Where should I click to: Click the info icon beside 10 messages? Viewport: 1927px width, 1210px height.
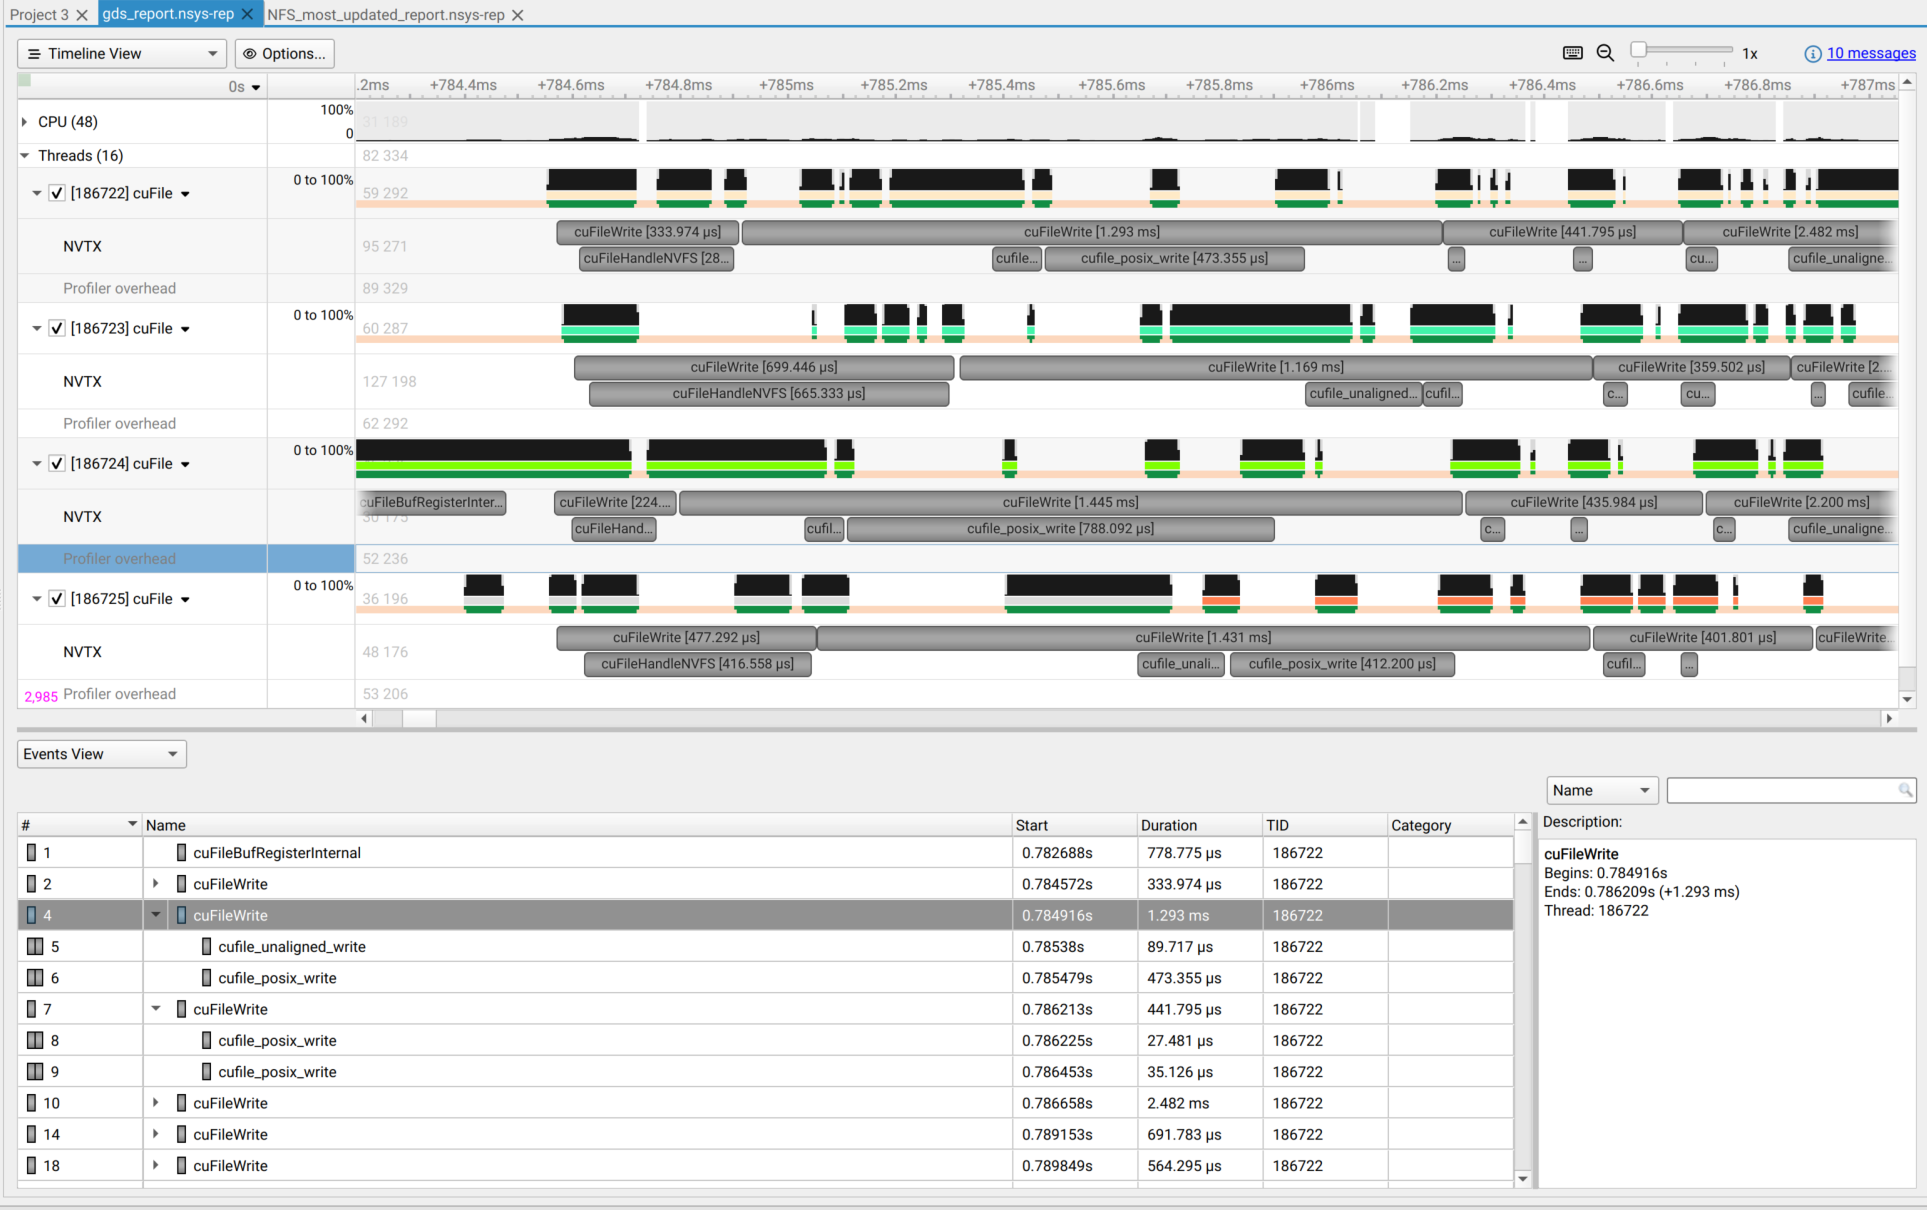pyautogui.click(x=1813, y=53)
